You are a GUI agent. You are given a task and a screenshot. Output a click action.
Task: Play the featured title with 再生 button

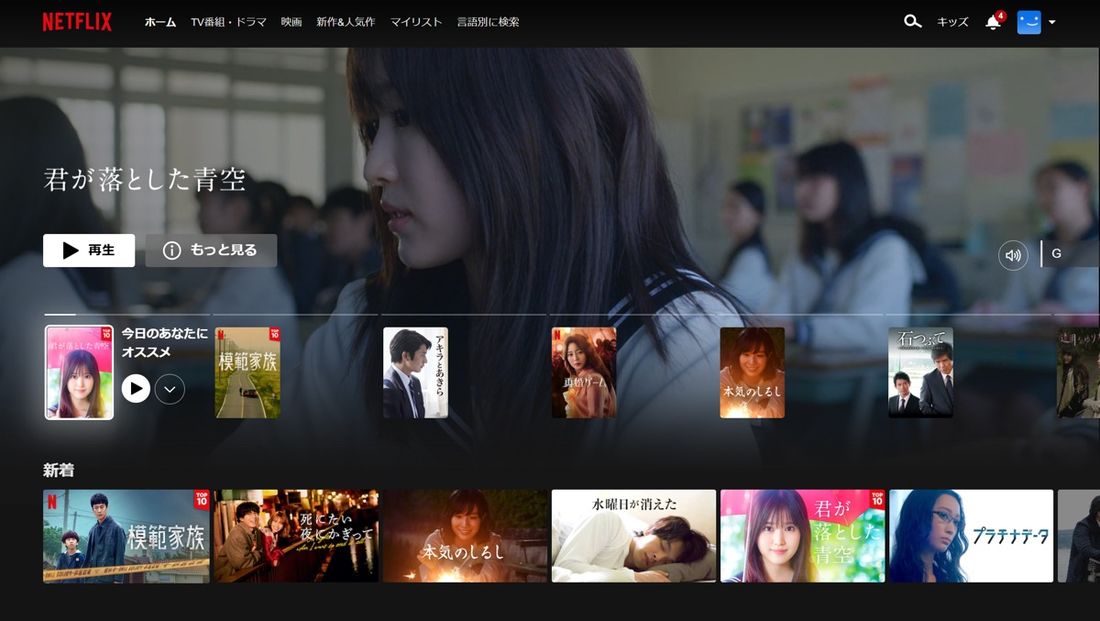[89, 251]
